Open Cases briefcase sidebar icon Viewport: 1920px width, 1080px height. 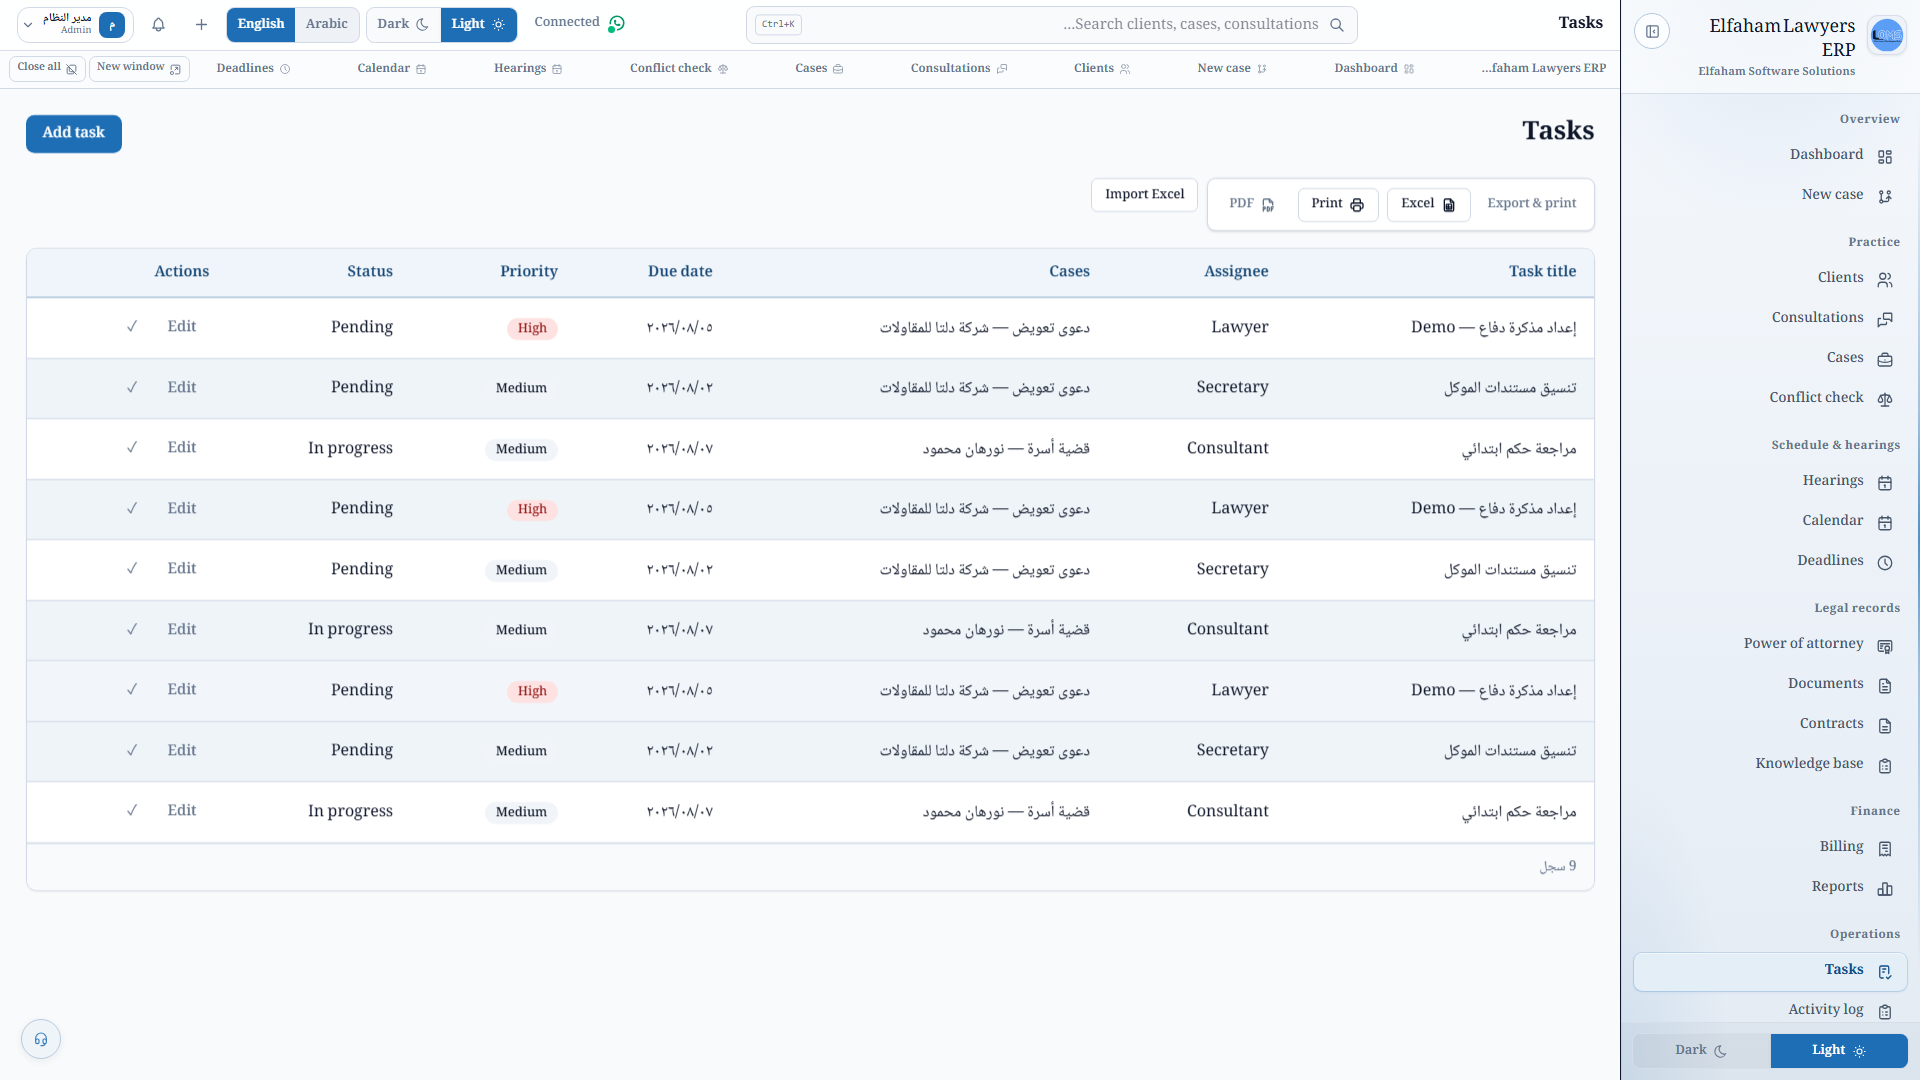pyautogui.click(x=1885, y=360)
